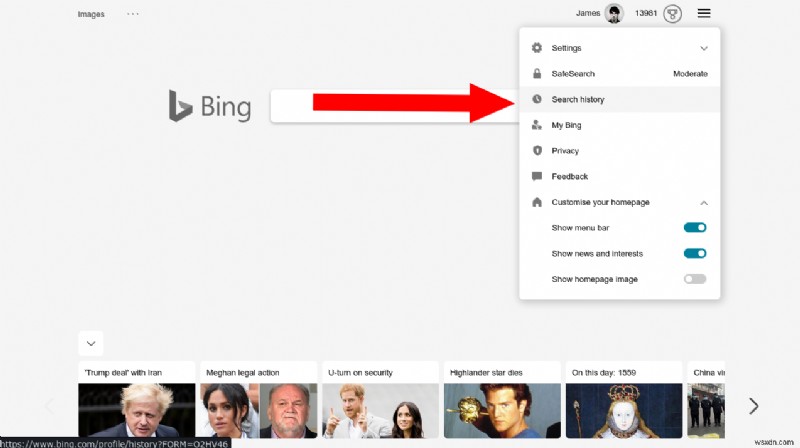Collapse news carousel with down chevron
This screenshot has width=800, height=448.
tap(91, 343)
